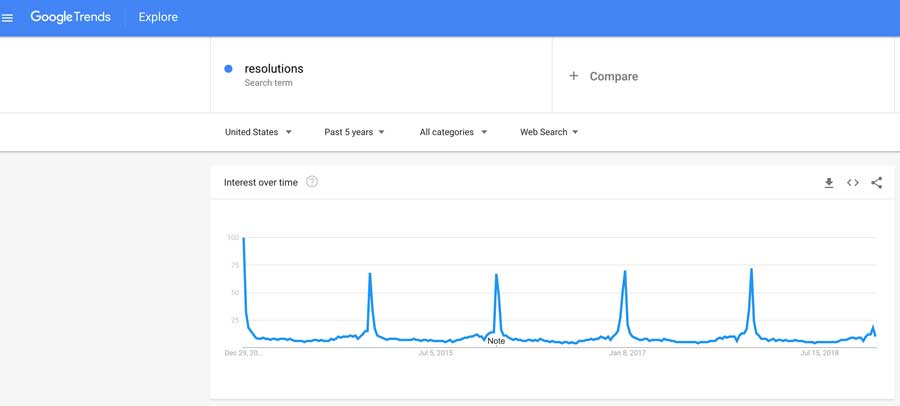Expand the United States region dropdown
This screenshot has width=900, height=406.
click(x=258, y=132)
